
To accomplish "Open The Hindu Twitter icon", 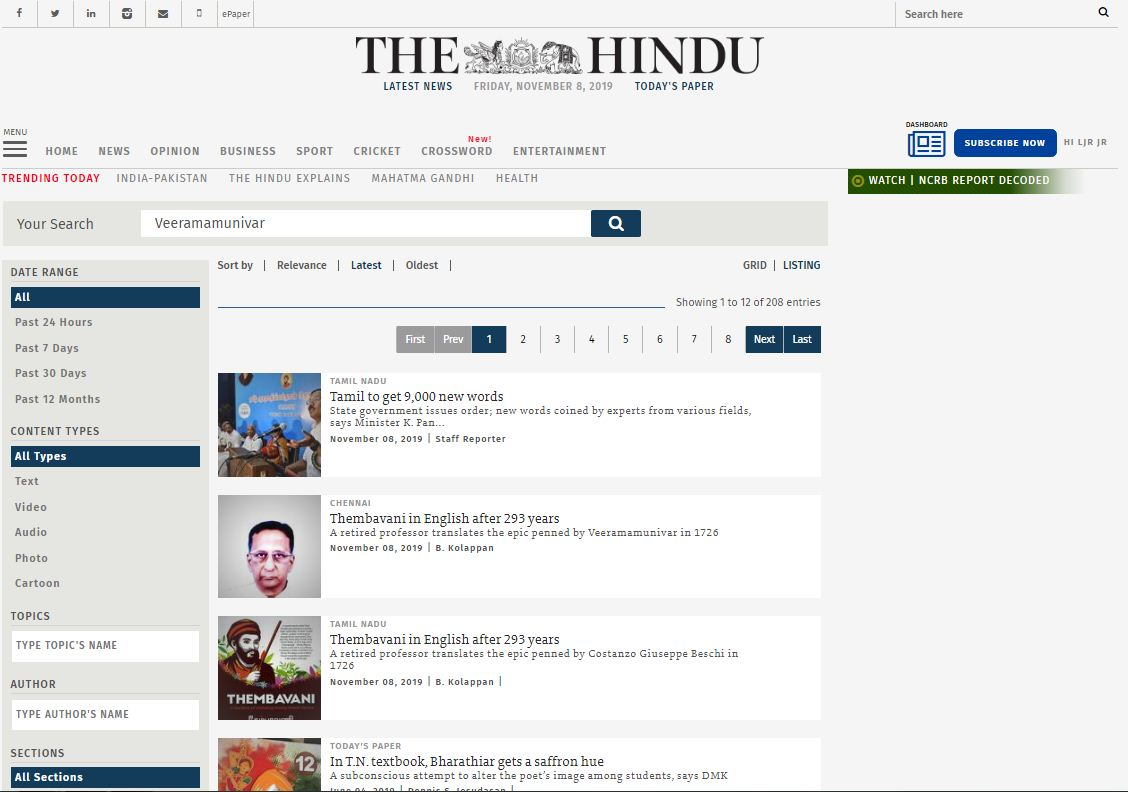I will (x=55, y=13).
